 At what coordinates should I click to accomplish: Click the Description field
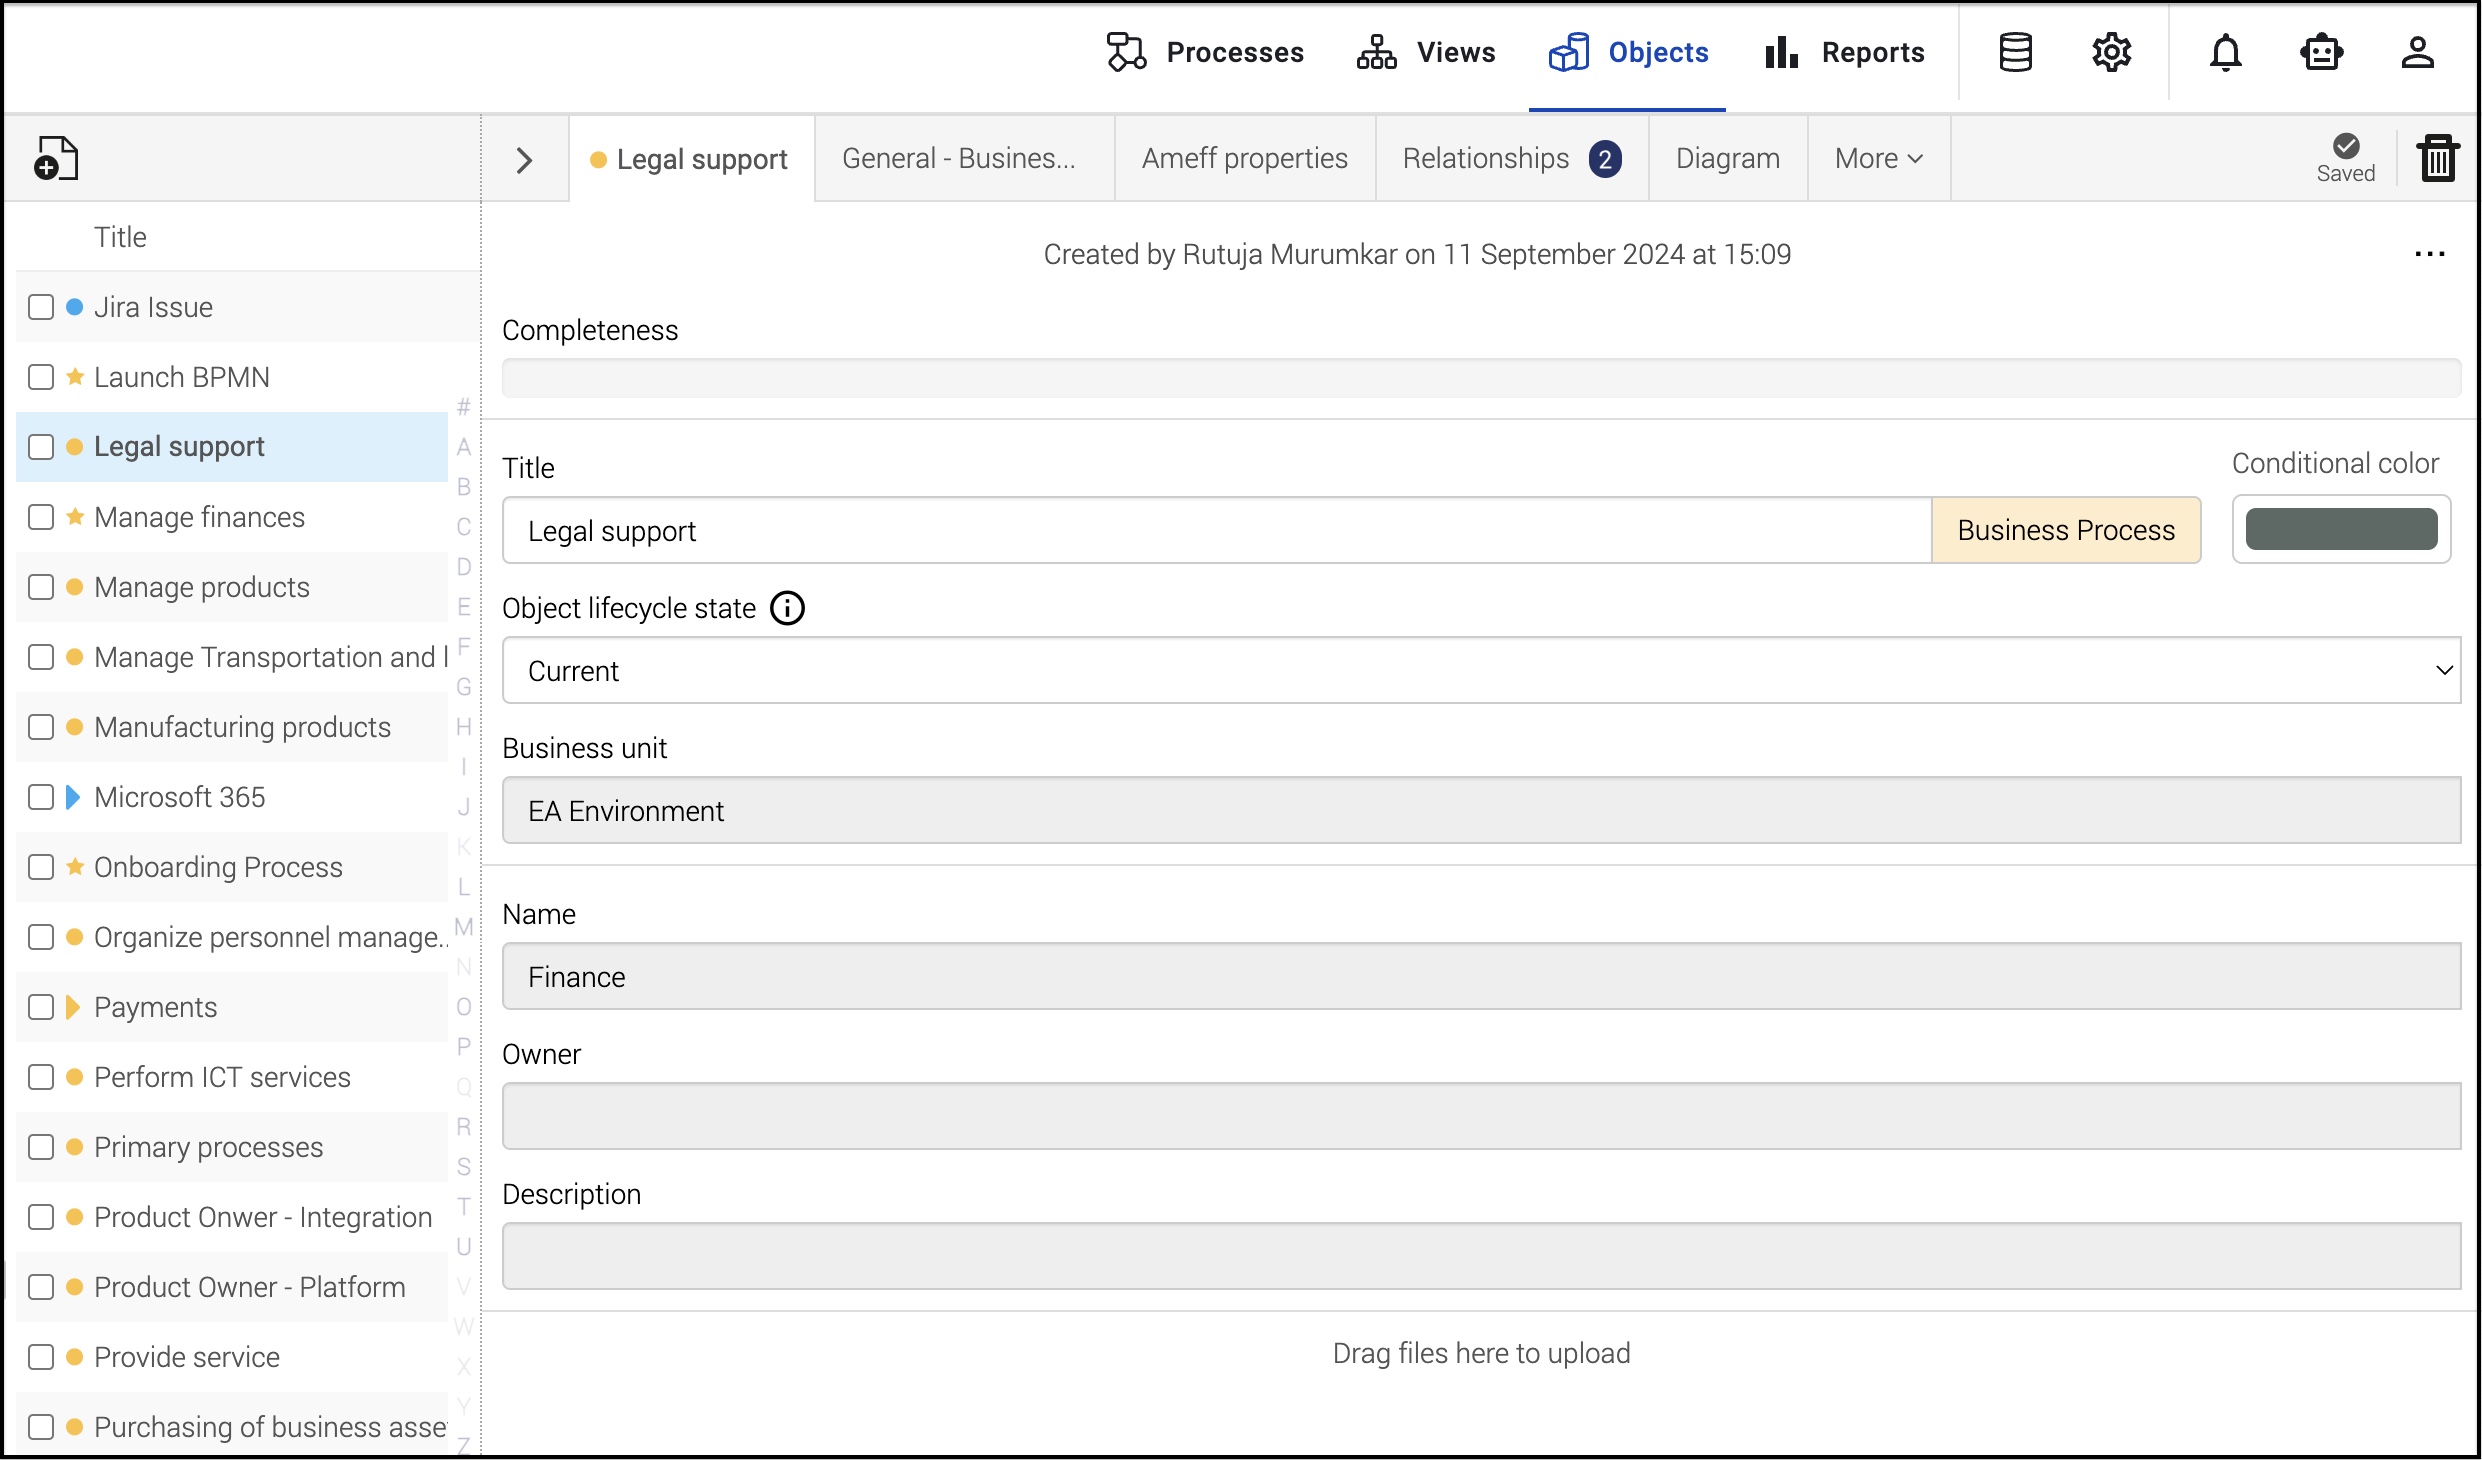(1481, 1256)
